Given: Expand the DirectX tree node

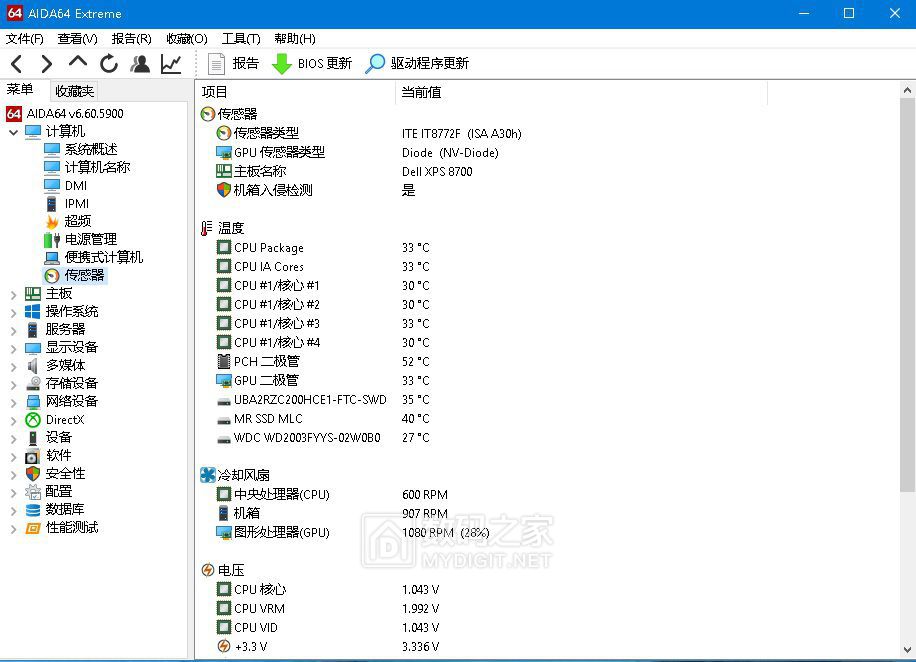Looking at the screenshot, I should pyautogui.click(x=13, y=421).
